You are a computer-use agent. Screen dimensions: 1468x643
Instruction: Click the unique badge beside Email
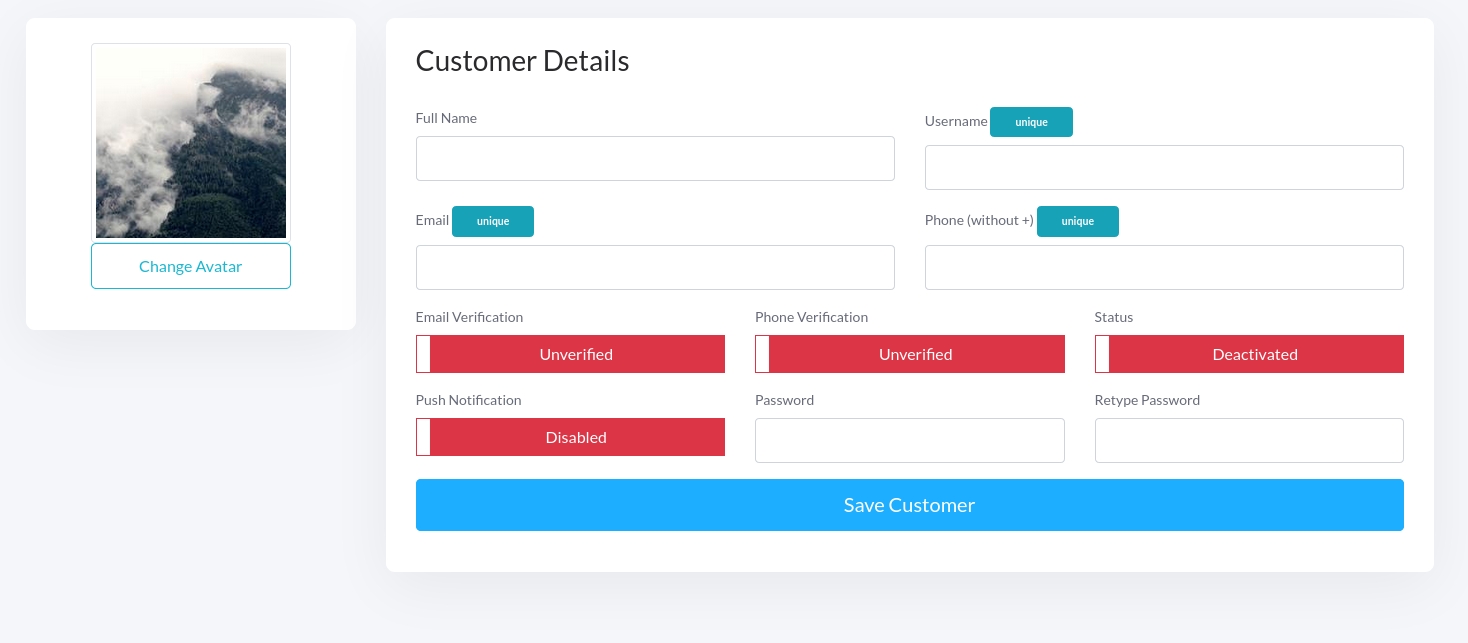(492, 221)
